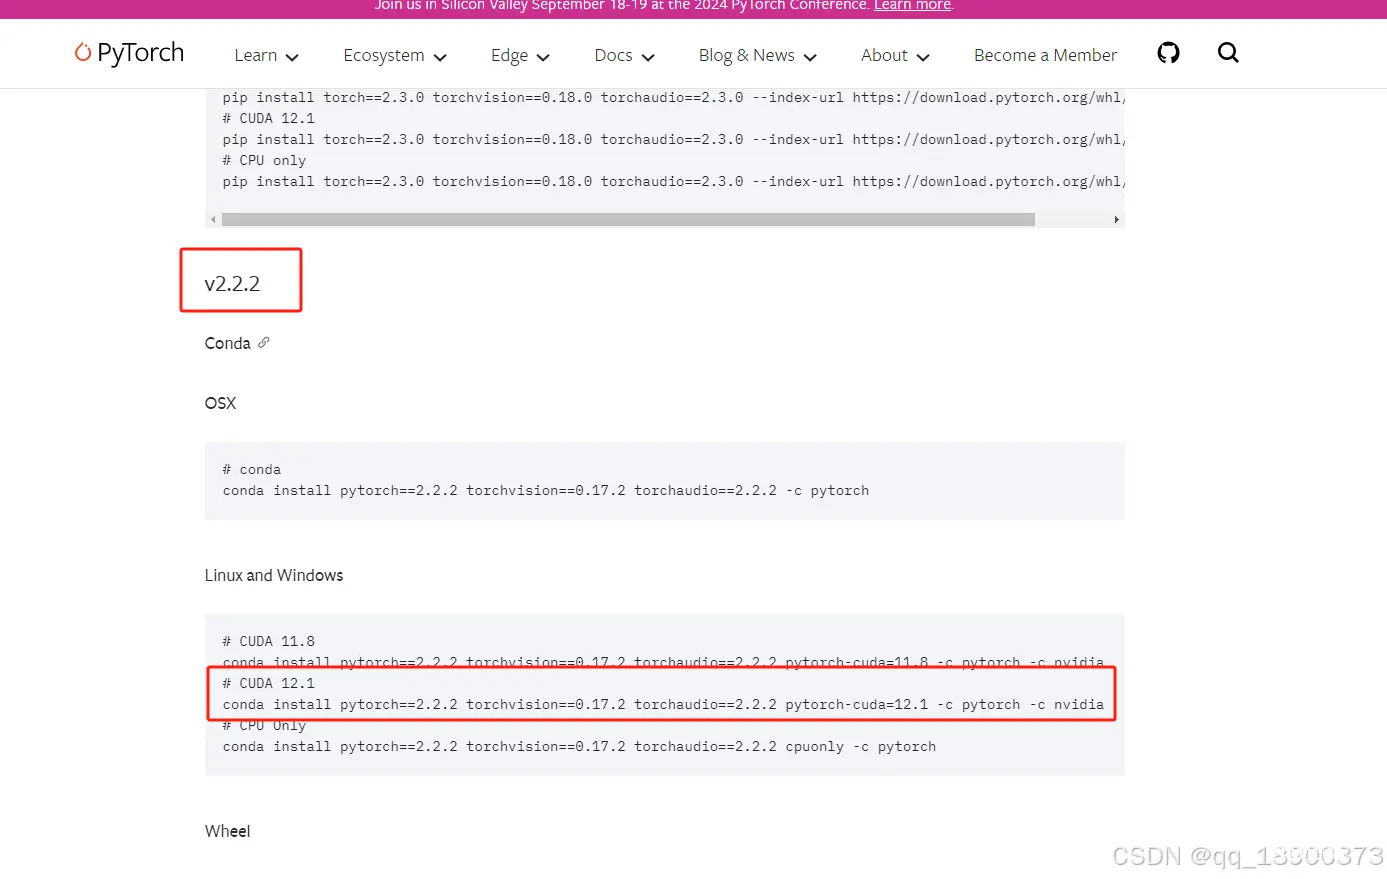Open the About dropdown menu

pos(895,56)
